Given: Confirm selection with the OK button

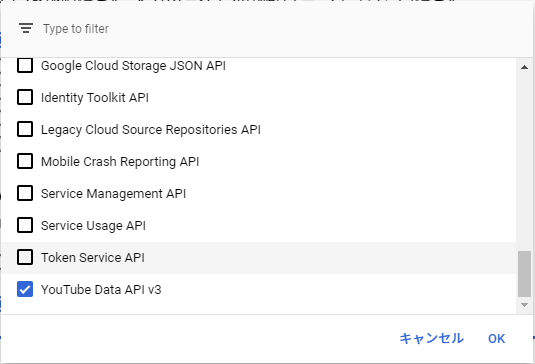Looking at the screenshot, I should pos(496,338).
